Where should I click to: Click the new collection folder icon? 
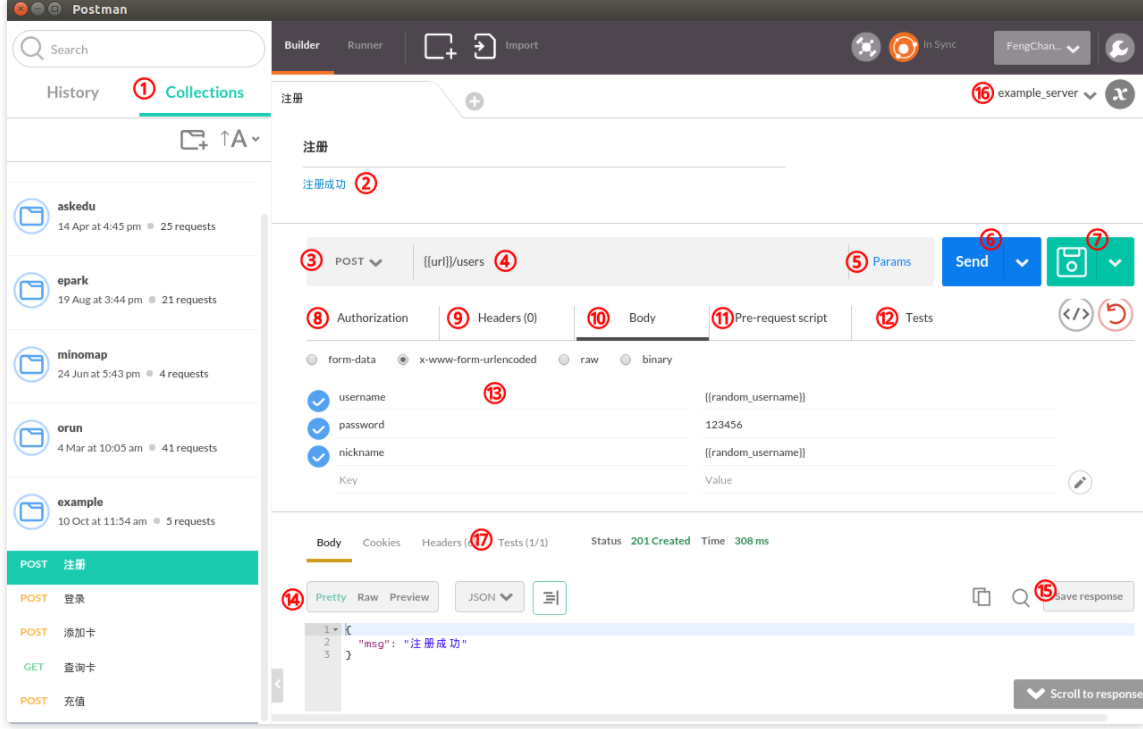point(194,139)
